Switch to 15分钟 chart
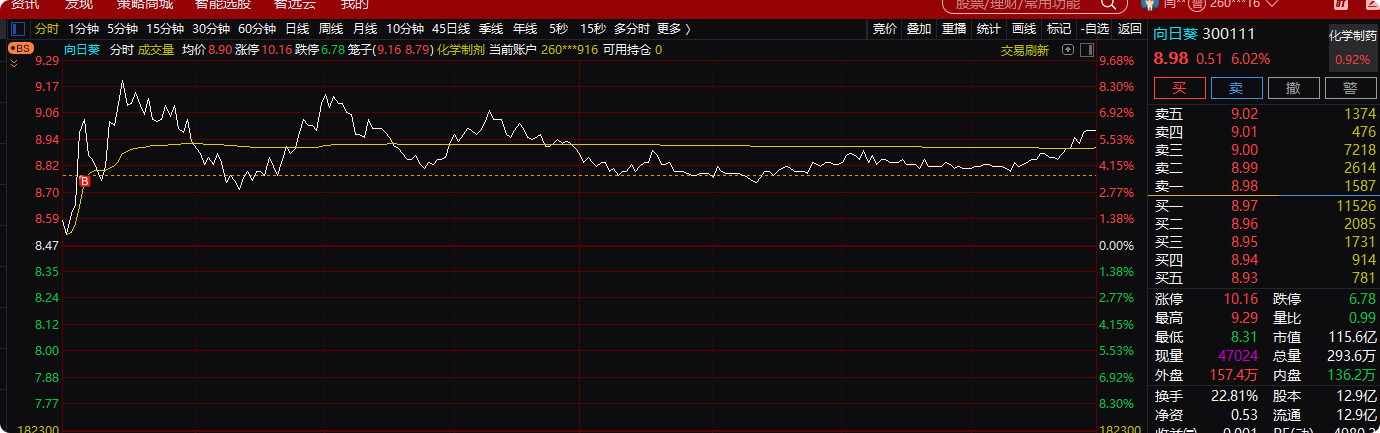Viewport: 1380px width, 433px height. pos(165,29)
